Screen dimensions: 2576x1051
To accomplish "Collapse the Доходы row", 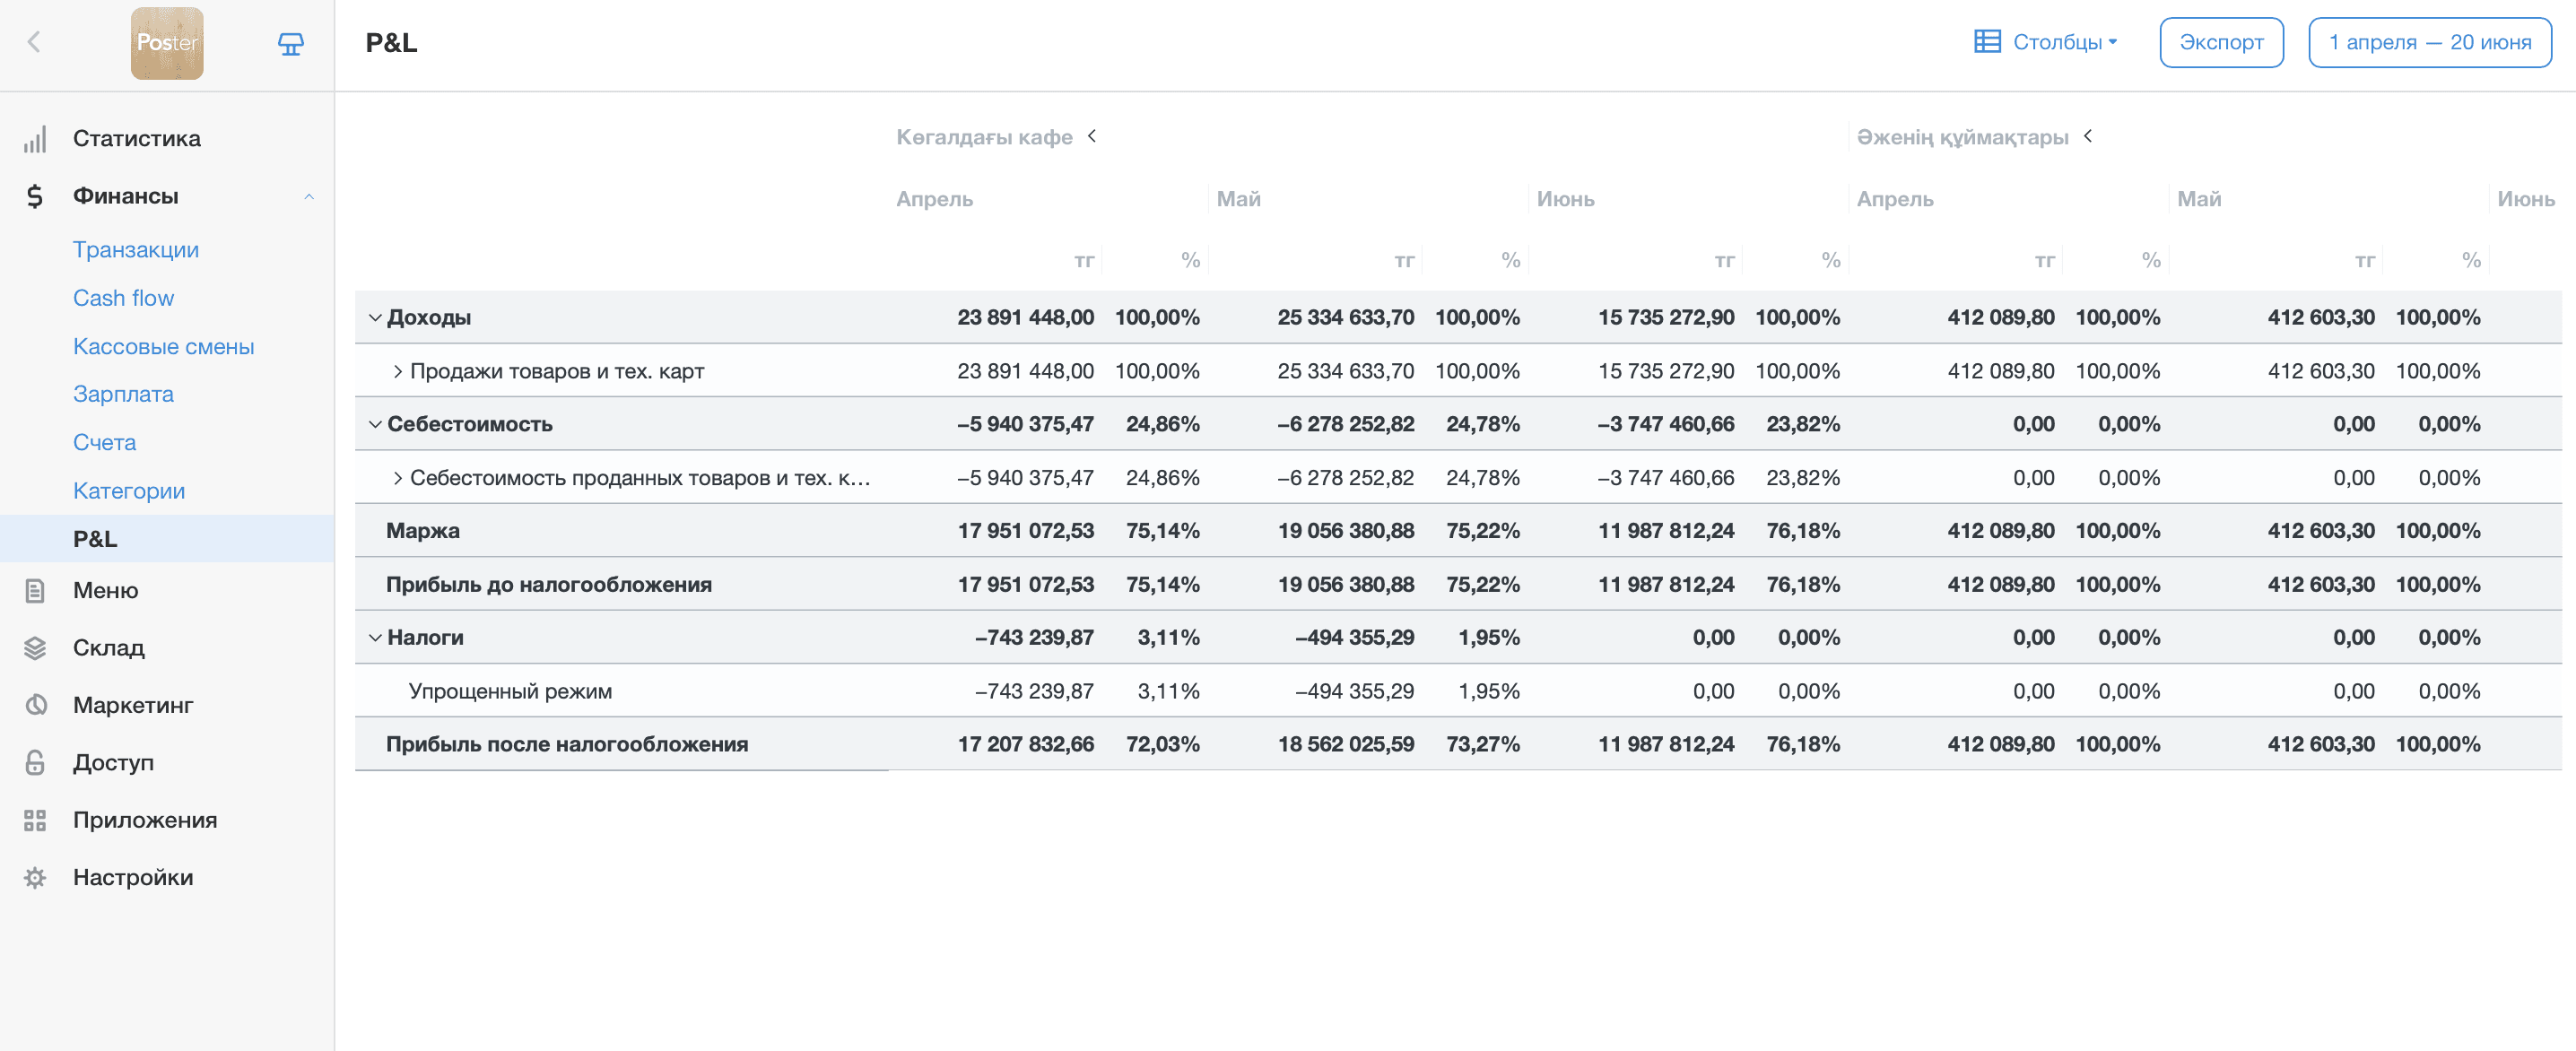I will (375, 318).
